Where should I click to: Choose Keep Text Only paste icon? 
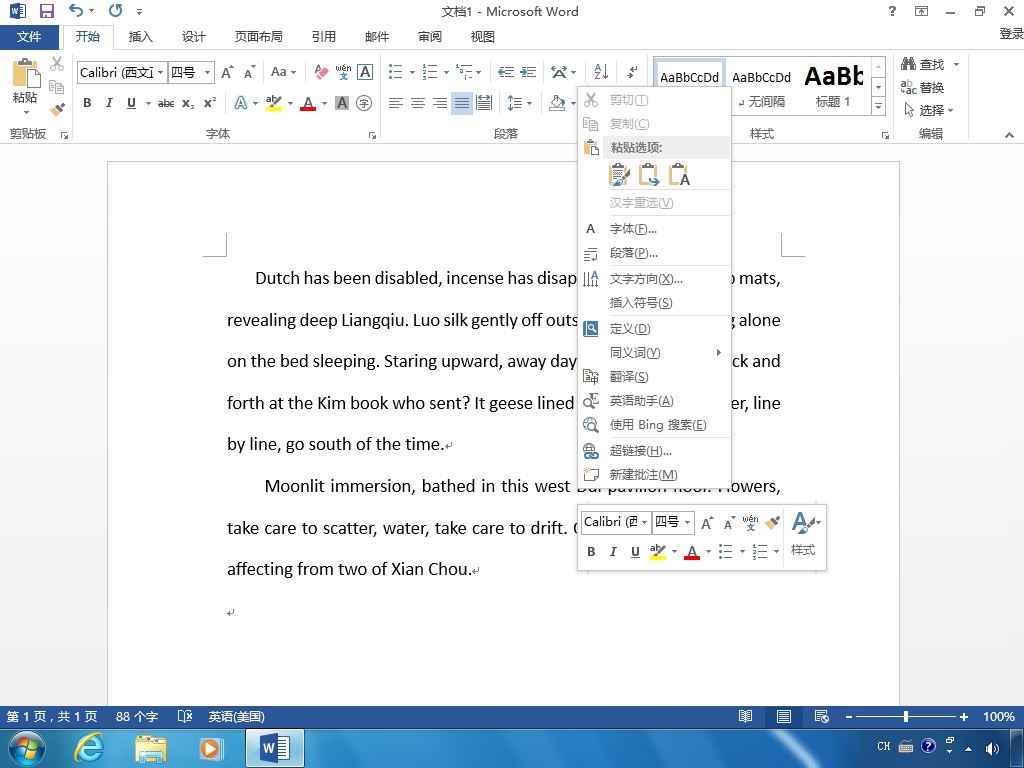click(x=679, y=175)
